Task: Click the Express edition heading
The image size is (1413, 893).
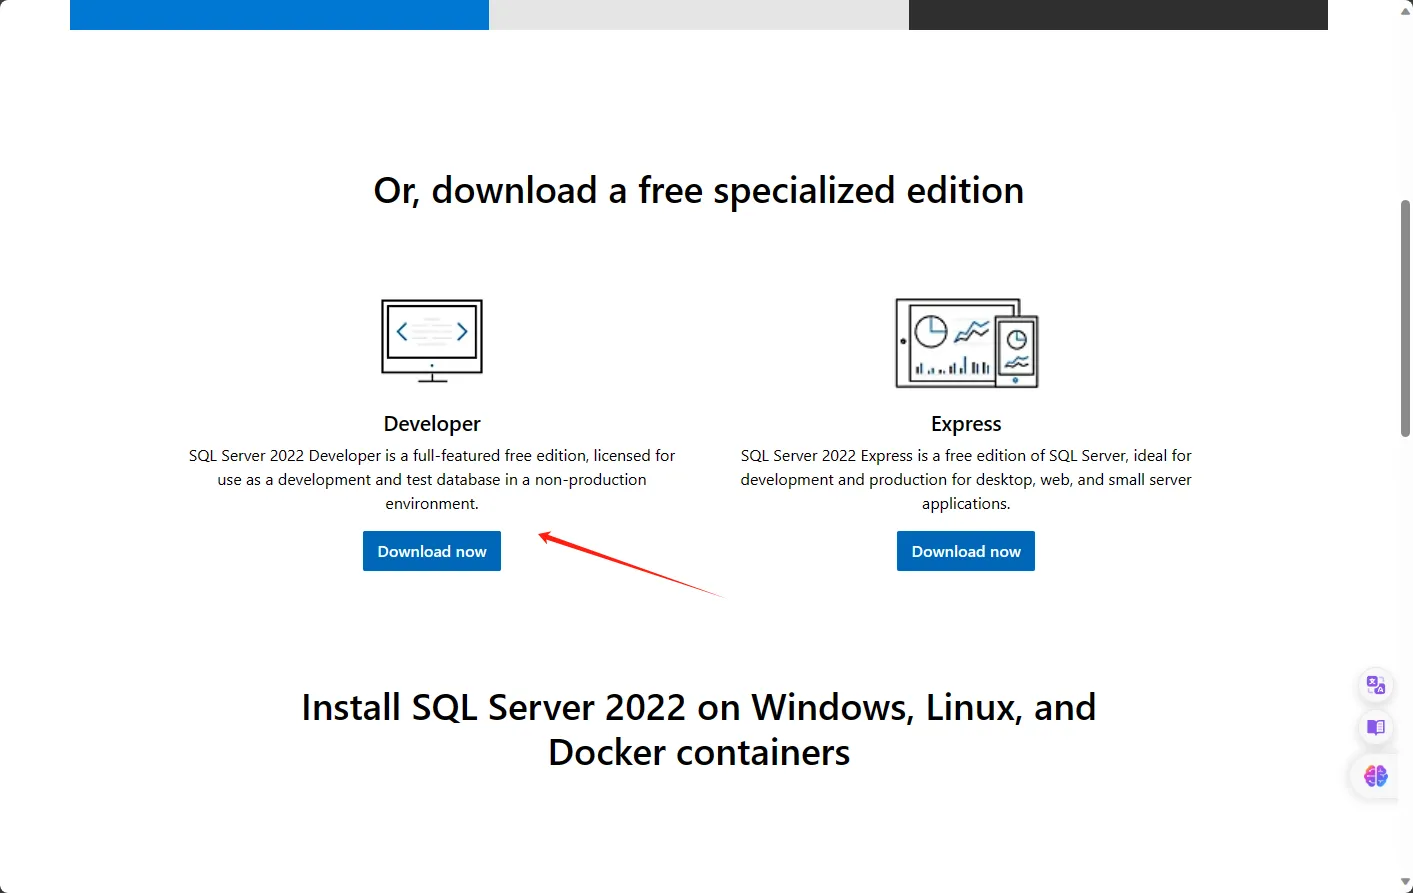Action: point(966,424)
